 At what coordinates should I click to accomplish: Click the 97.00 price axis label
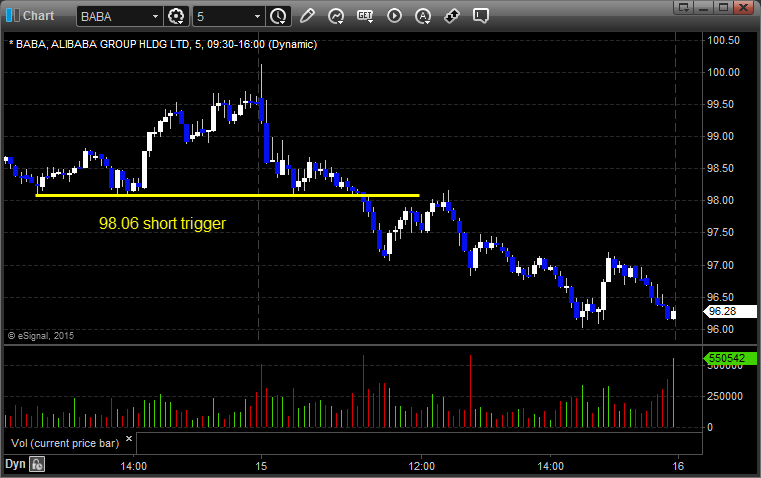[720, 265]
